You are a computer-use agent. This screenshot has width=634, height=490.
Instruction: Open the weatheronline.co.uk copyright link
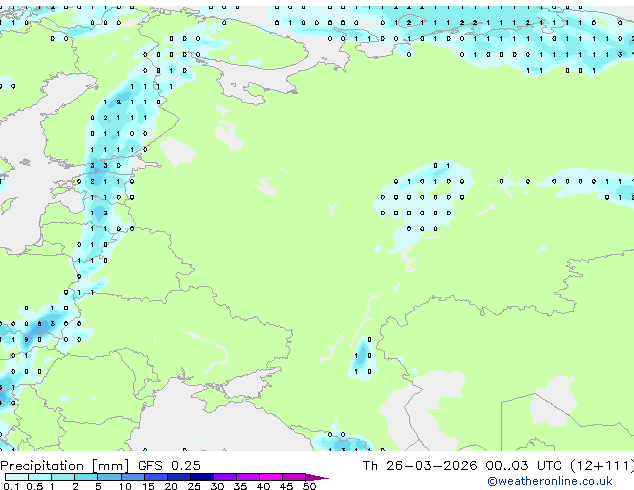[549, 481]
